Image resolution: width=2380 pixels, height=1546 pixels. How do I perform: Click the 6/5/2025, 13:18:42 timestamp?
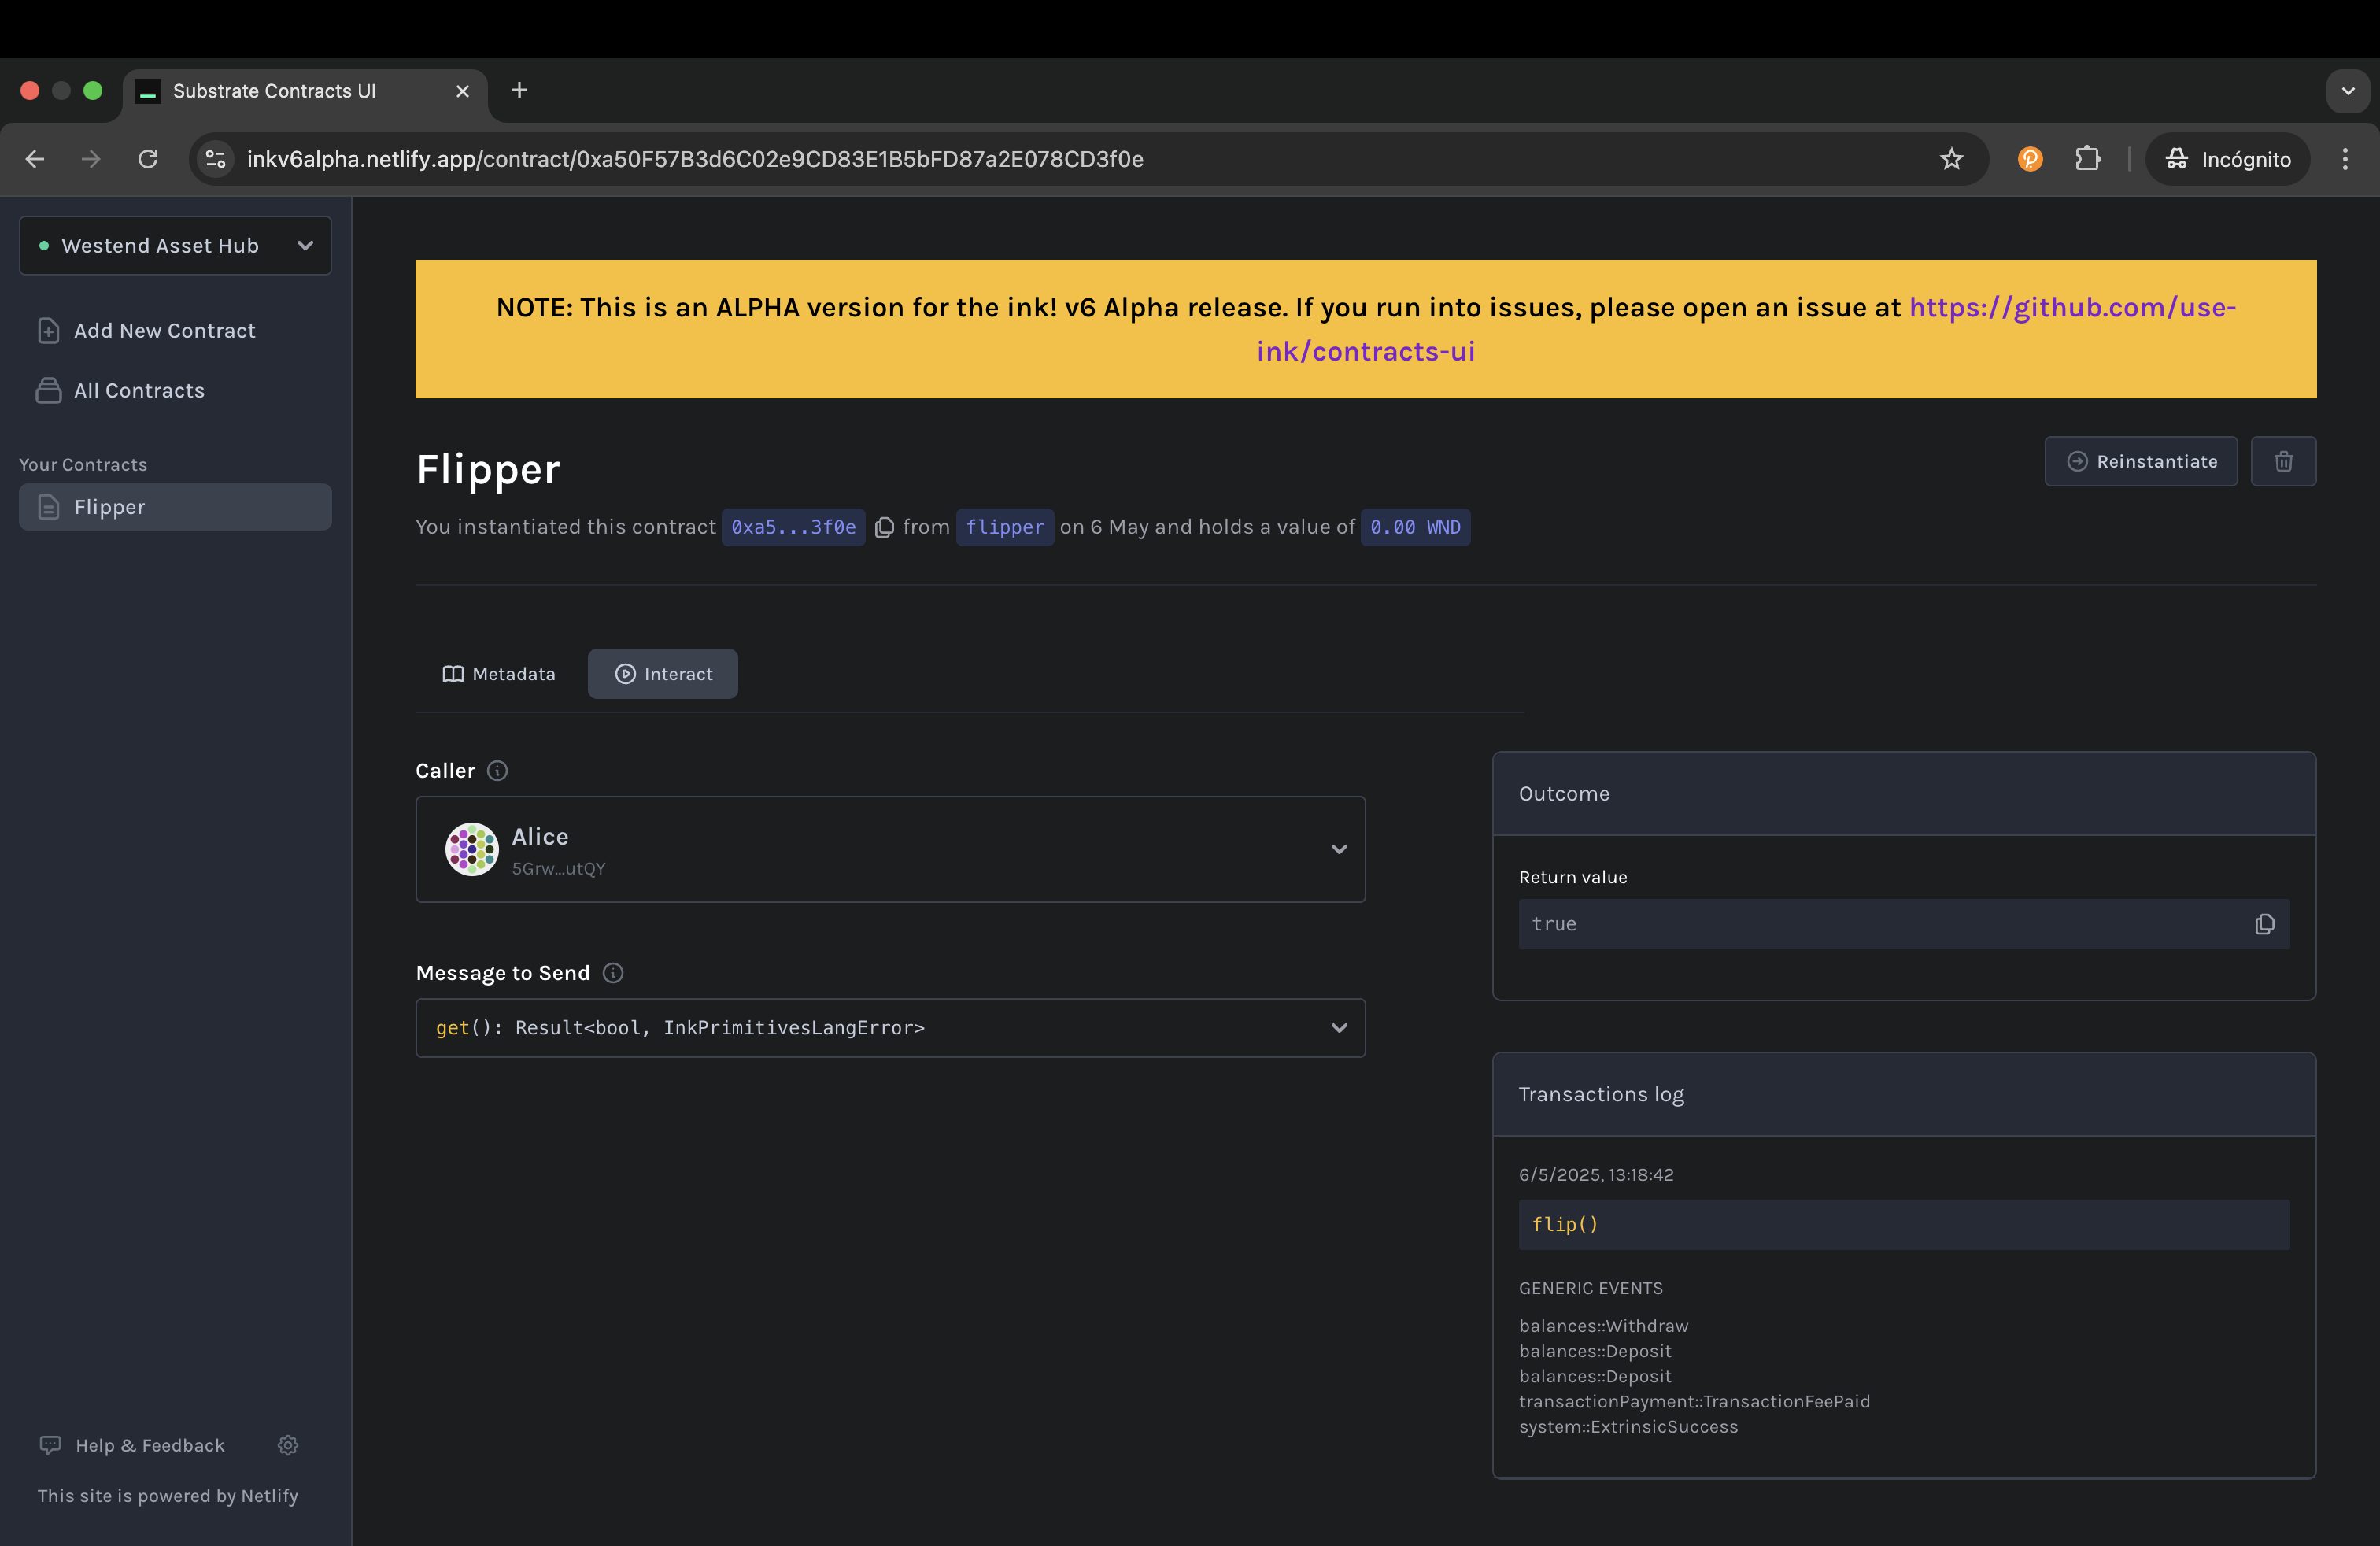(1596, 1175)
